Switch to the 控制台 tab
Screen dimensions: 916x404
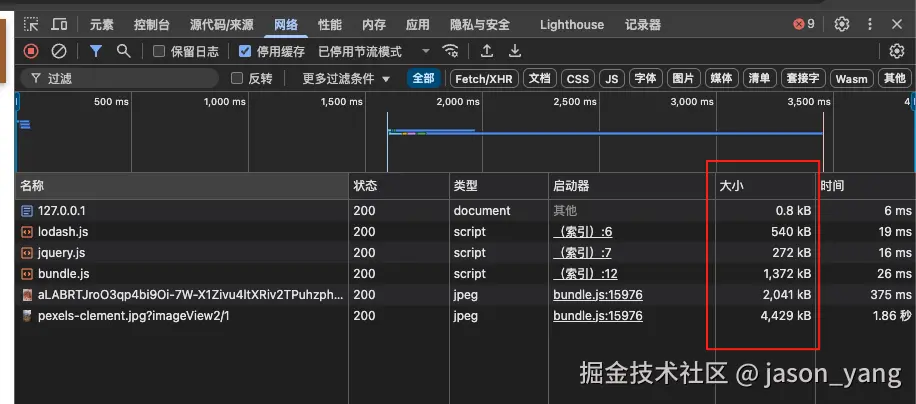(x=151, y=25)
